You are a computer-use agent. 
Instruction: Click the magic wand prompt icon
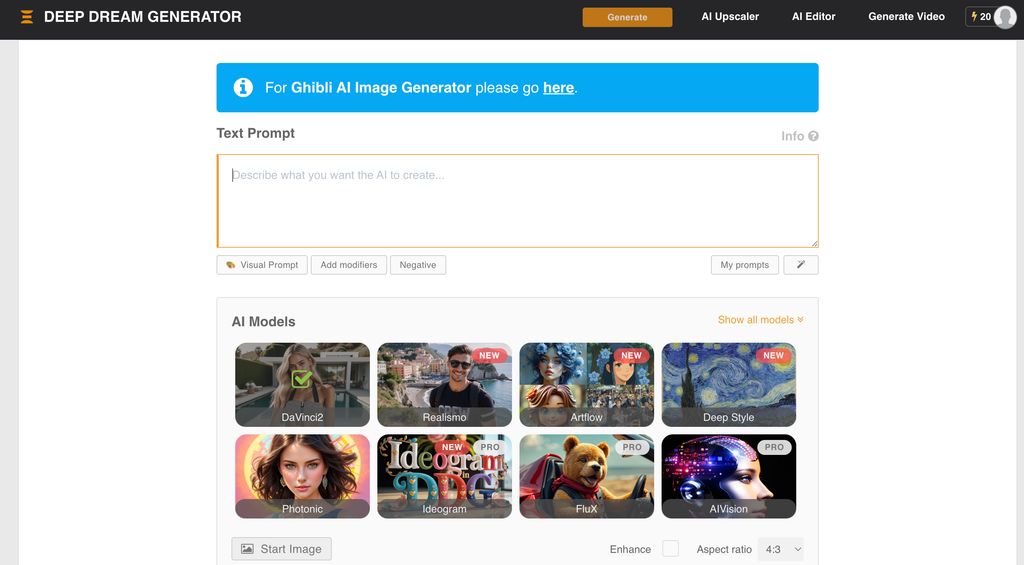click(x=801, y=265)
